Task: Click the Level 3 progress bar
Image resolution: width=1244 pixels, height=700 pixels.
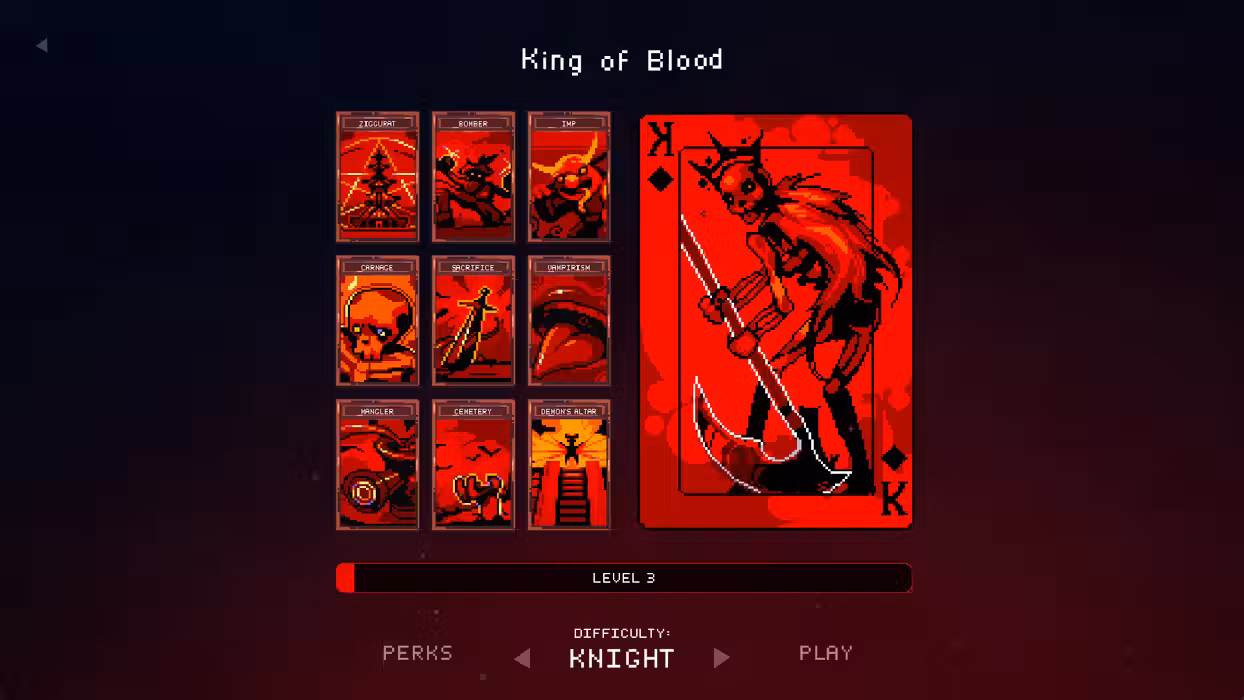Action: [624, 578]
